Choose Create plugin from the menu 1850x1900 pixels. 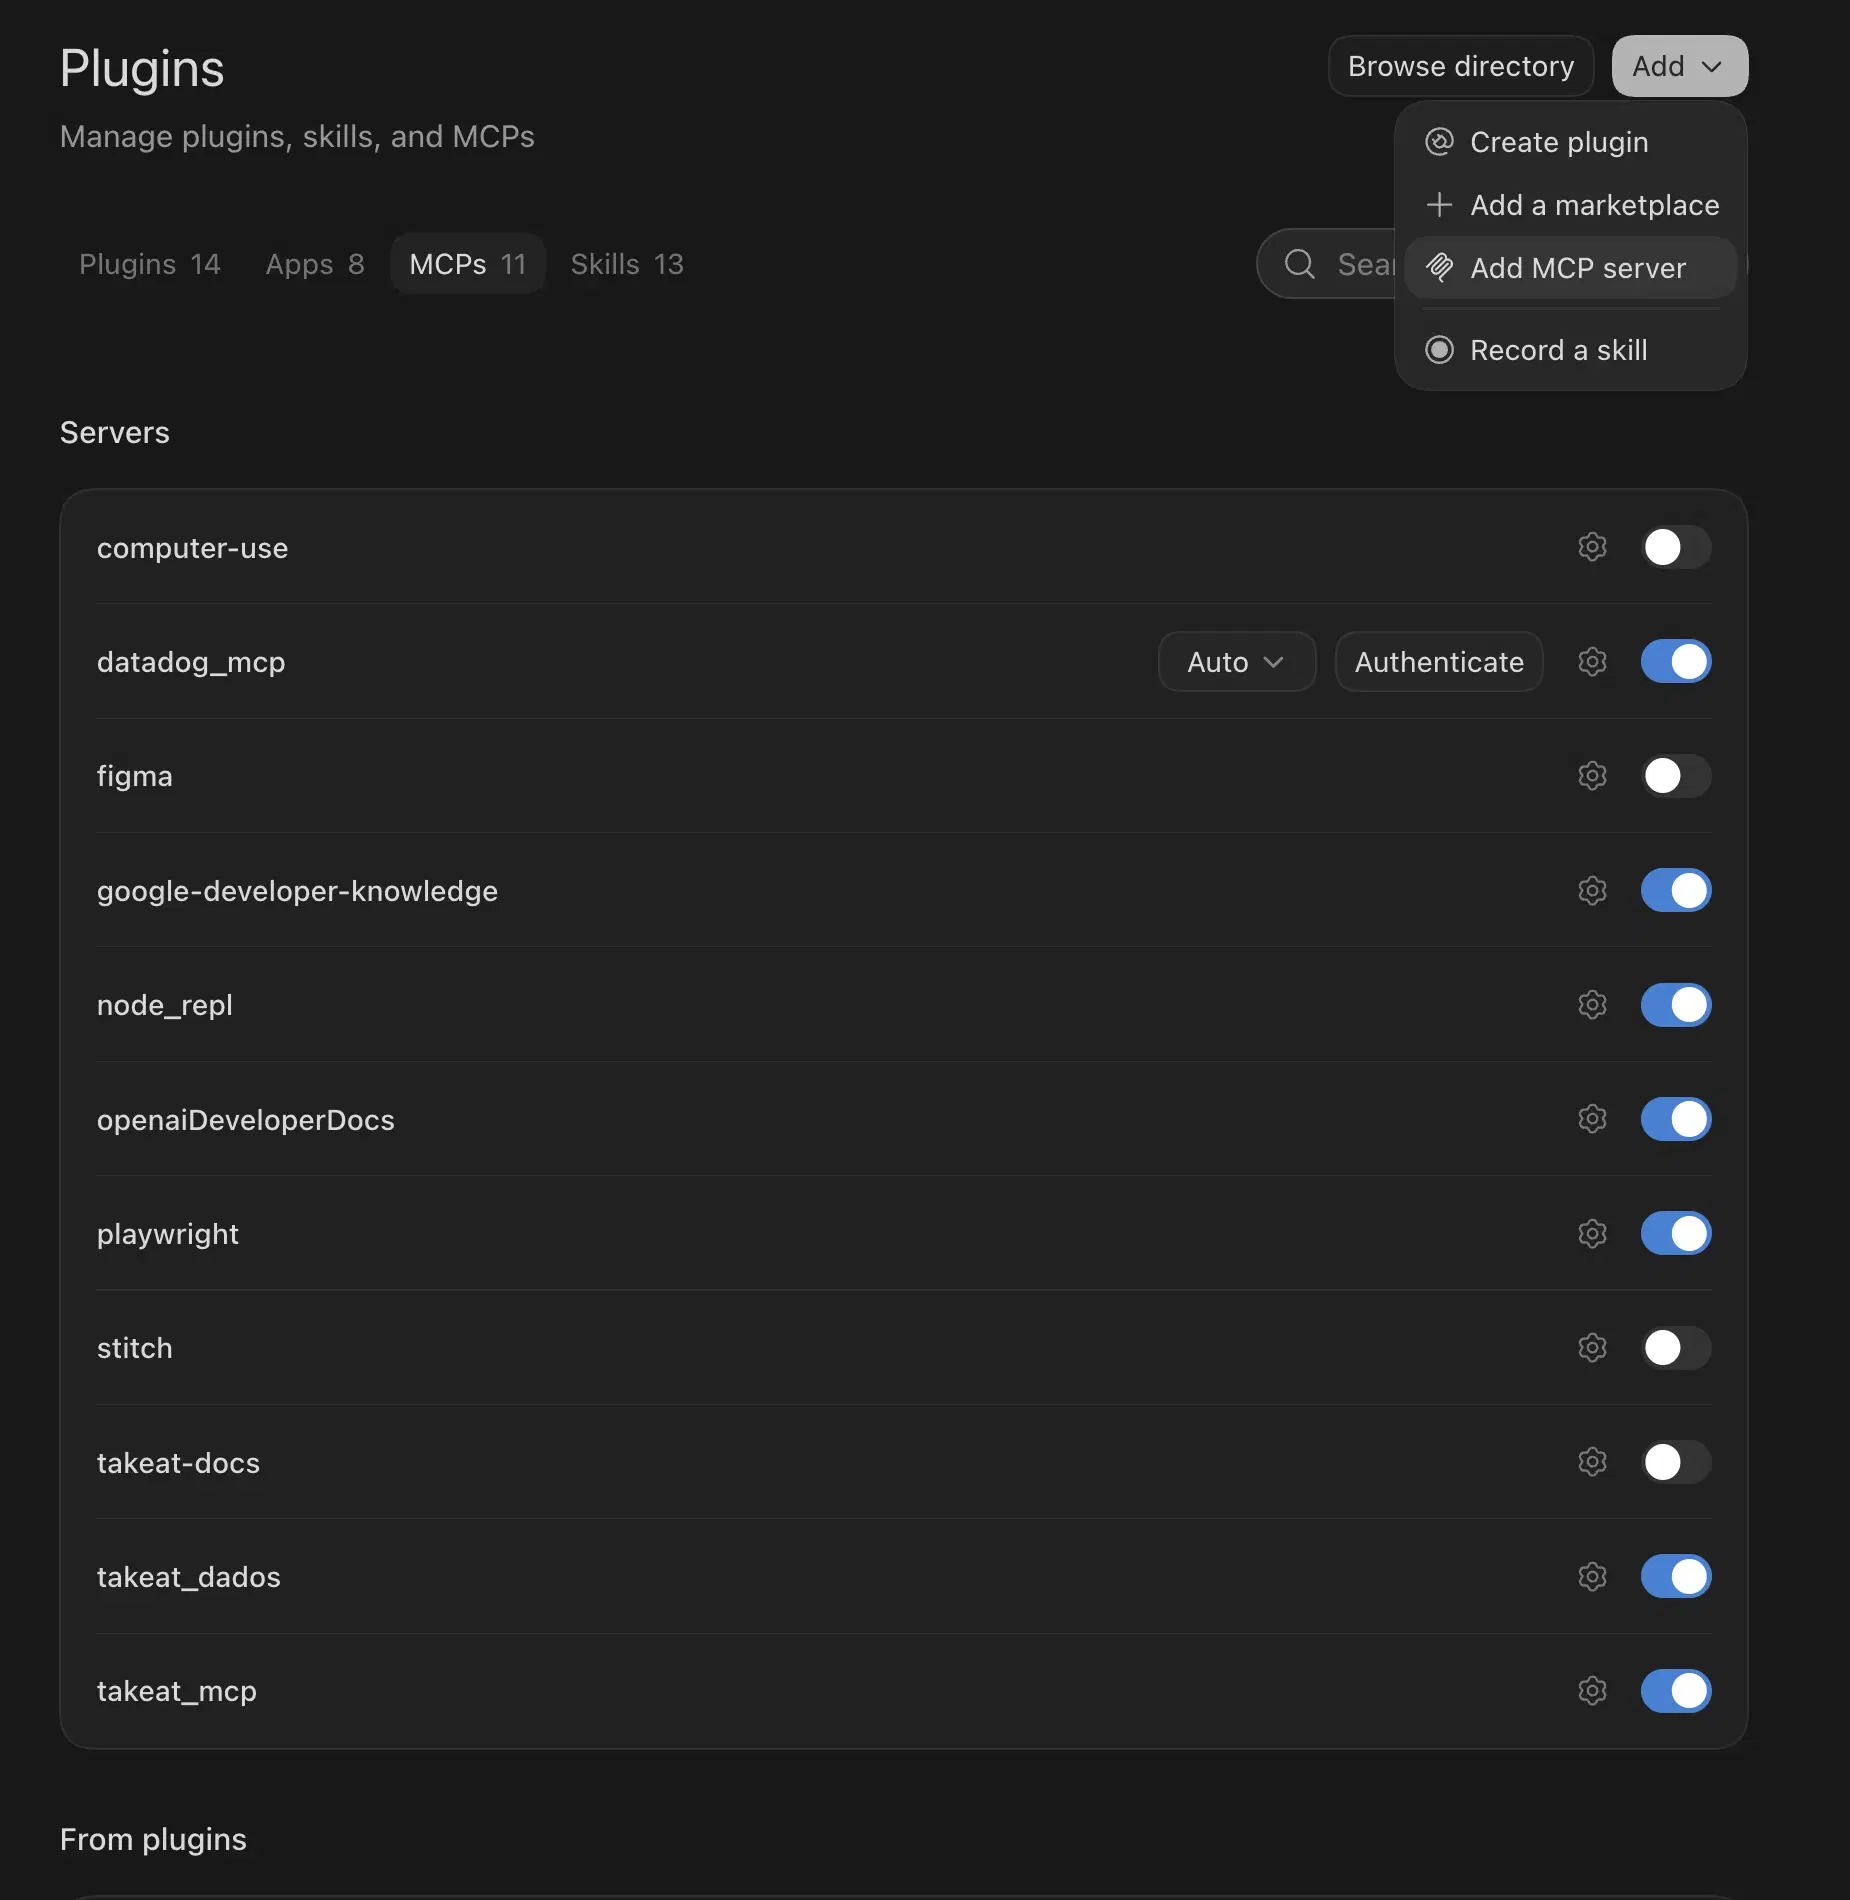tap(1570, 142)
